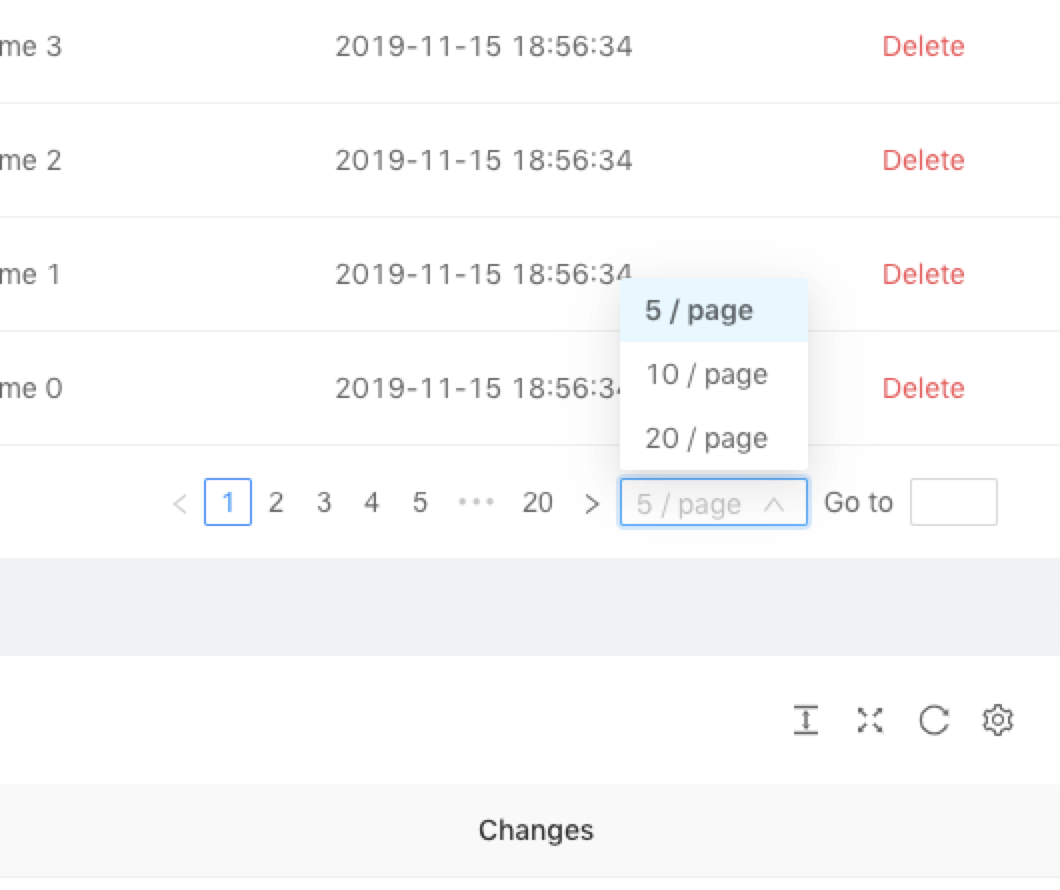Screen dimensions: 1060x890
Task: Select the "10 / page" option
Action: click(707, 374)
